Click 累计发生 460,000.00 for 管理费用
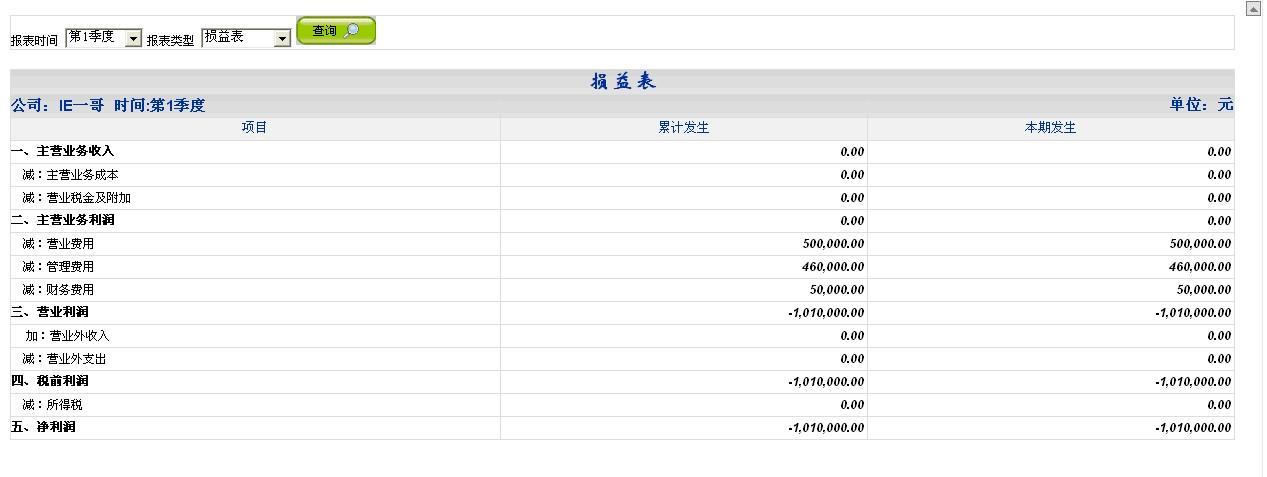The height and width of the screenshot is (477, 1267). [x=834, y=266]
